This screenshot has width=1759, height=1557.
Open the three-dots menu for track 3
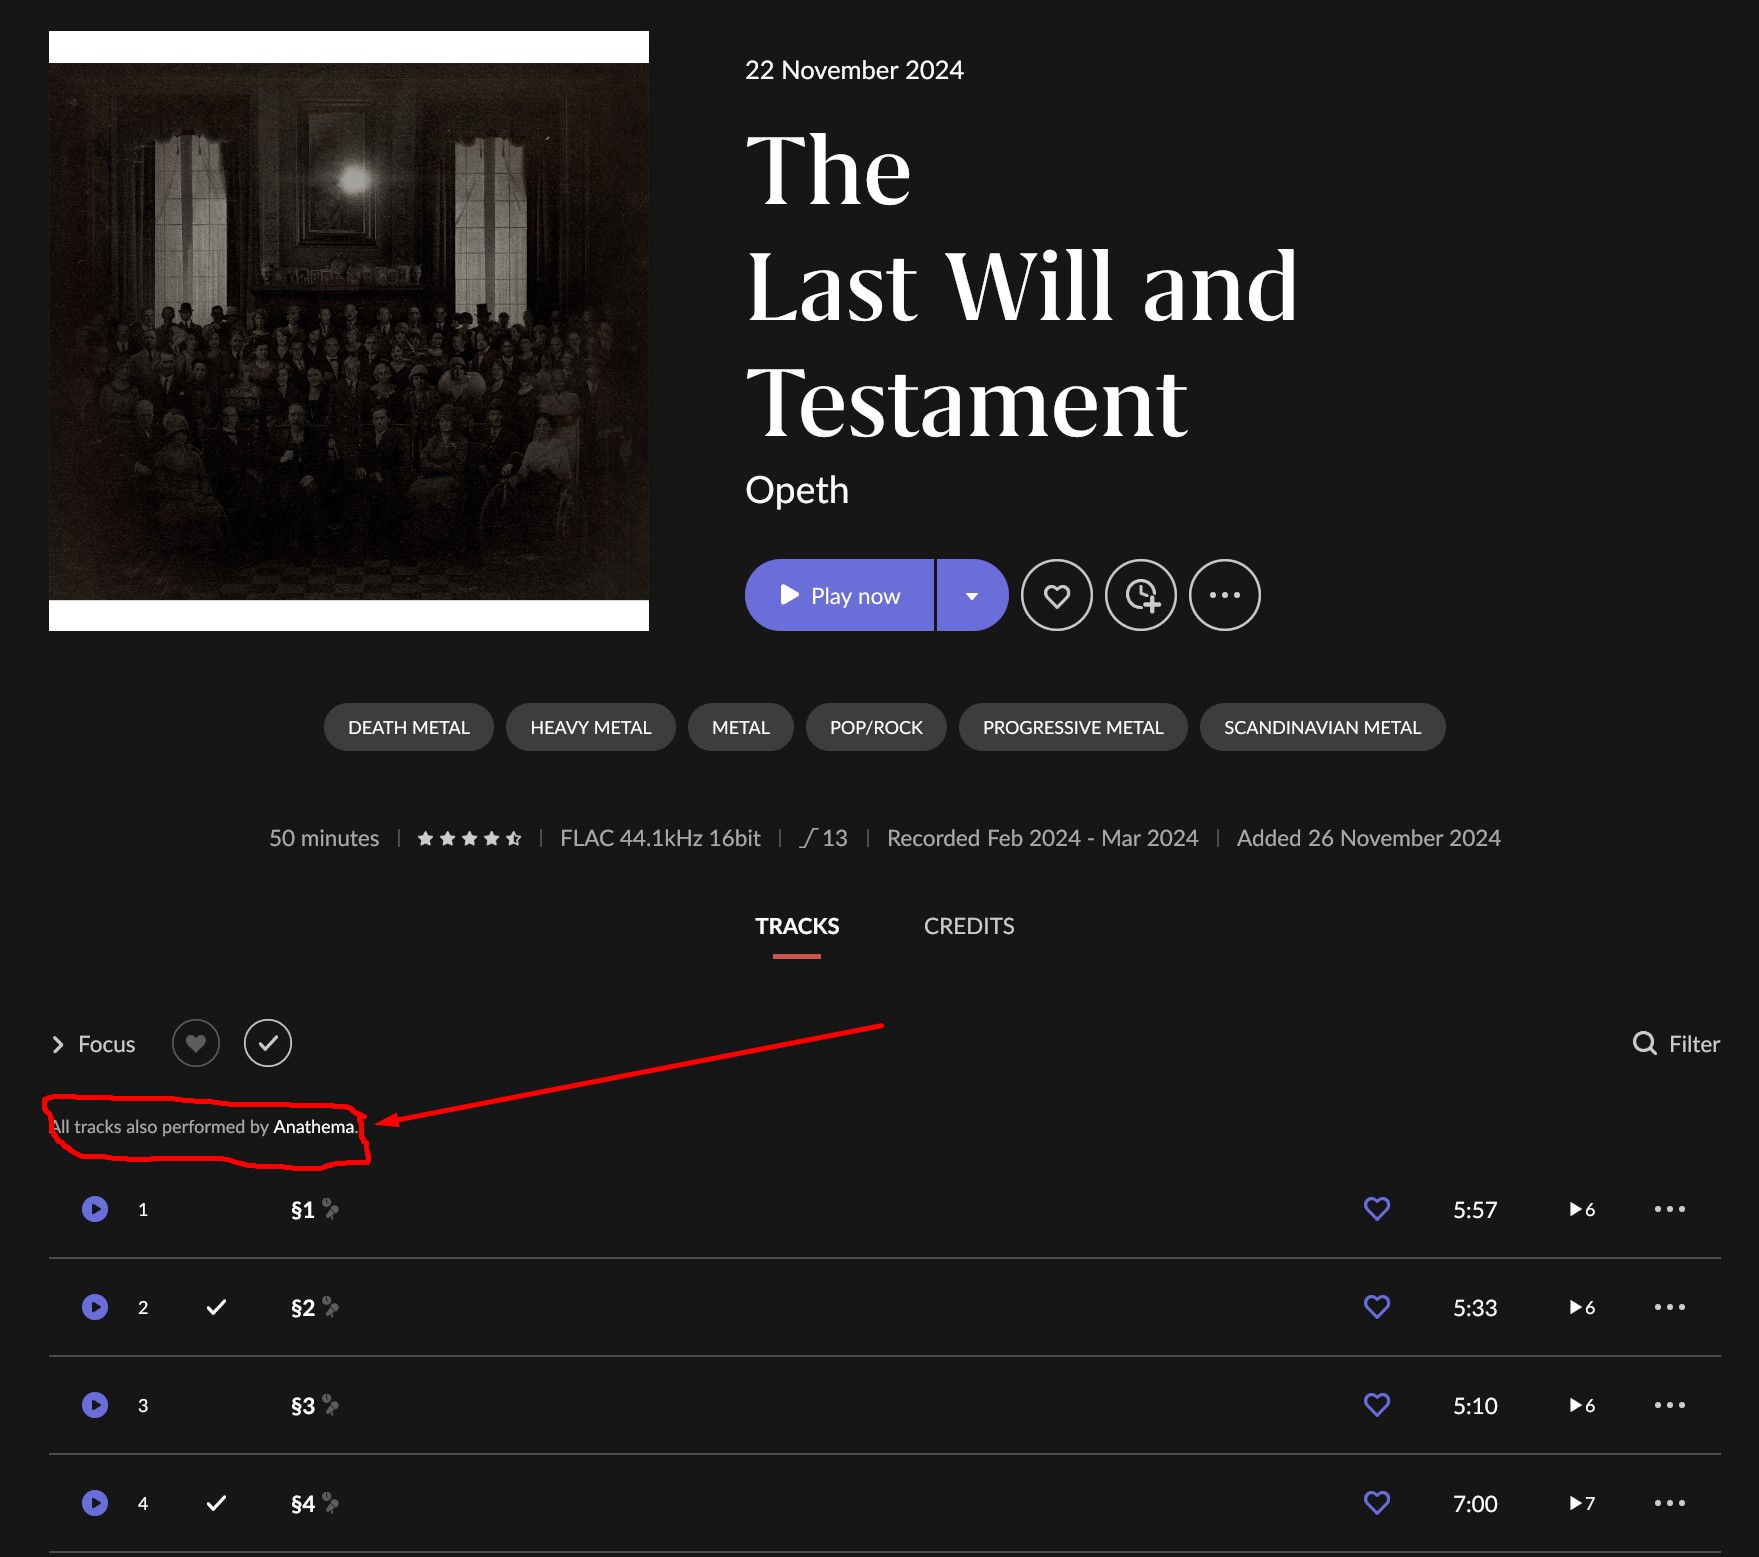pyautogui.click(x=1669, y=1405)
